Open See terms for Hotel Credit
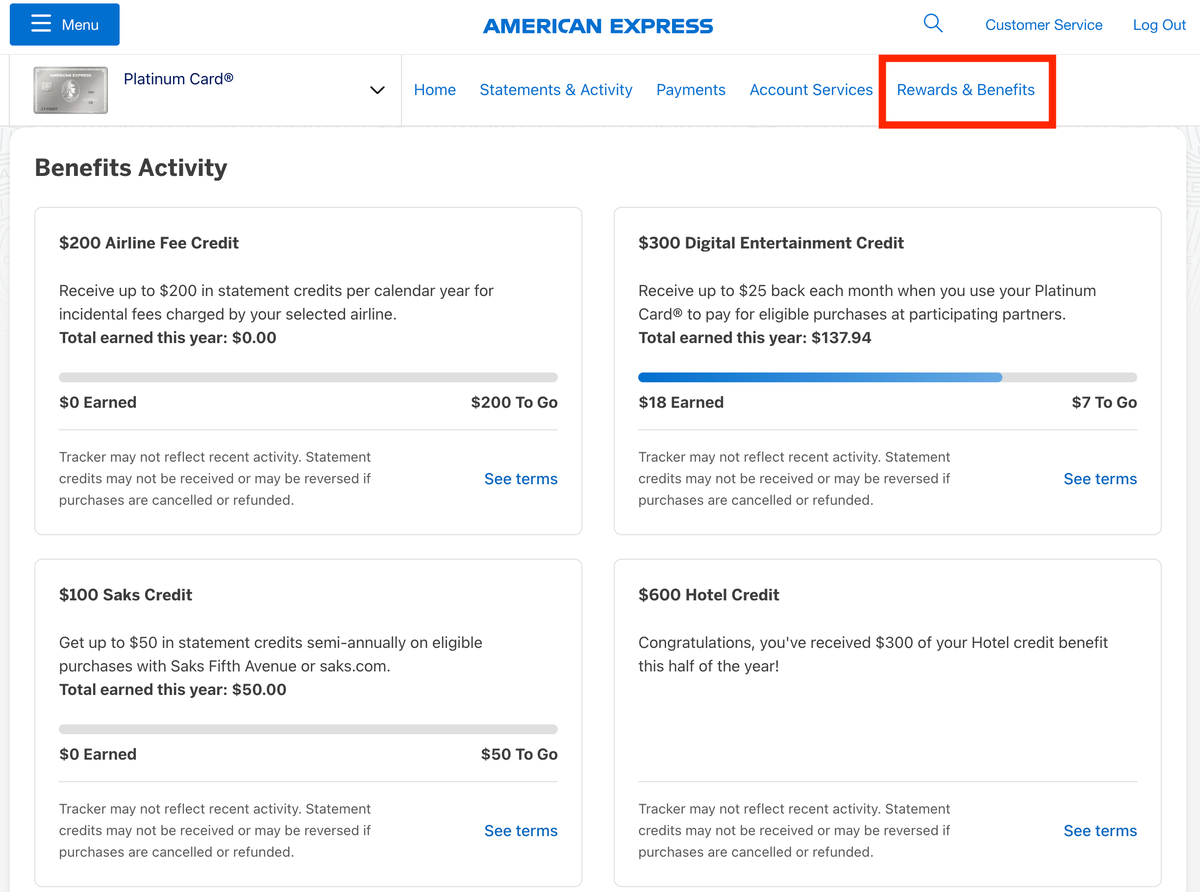The width and height of the screenshot is (1200, 892). click(1100, 831)
